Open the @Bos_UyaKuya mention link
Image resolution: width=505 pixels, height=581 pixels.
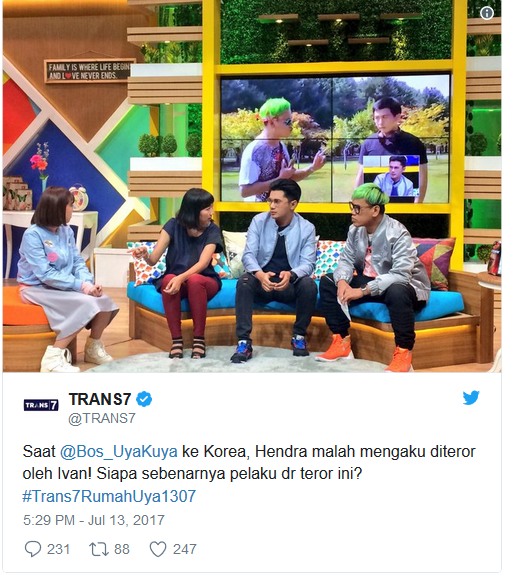pos(119,452)
